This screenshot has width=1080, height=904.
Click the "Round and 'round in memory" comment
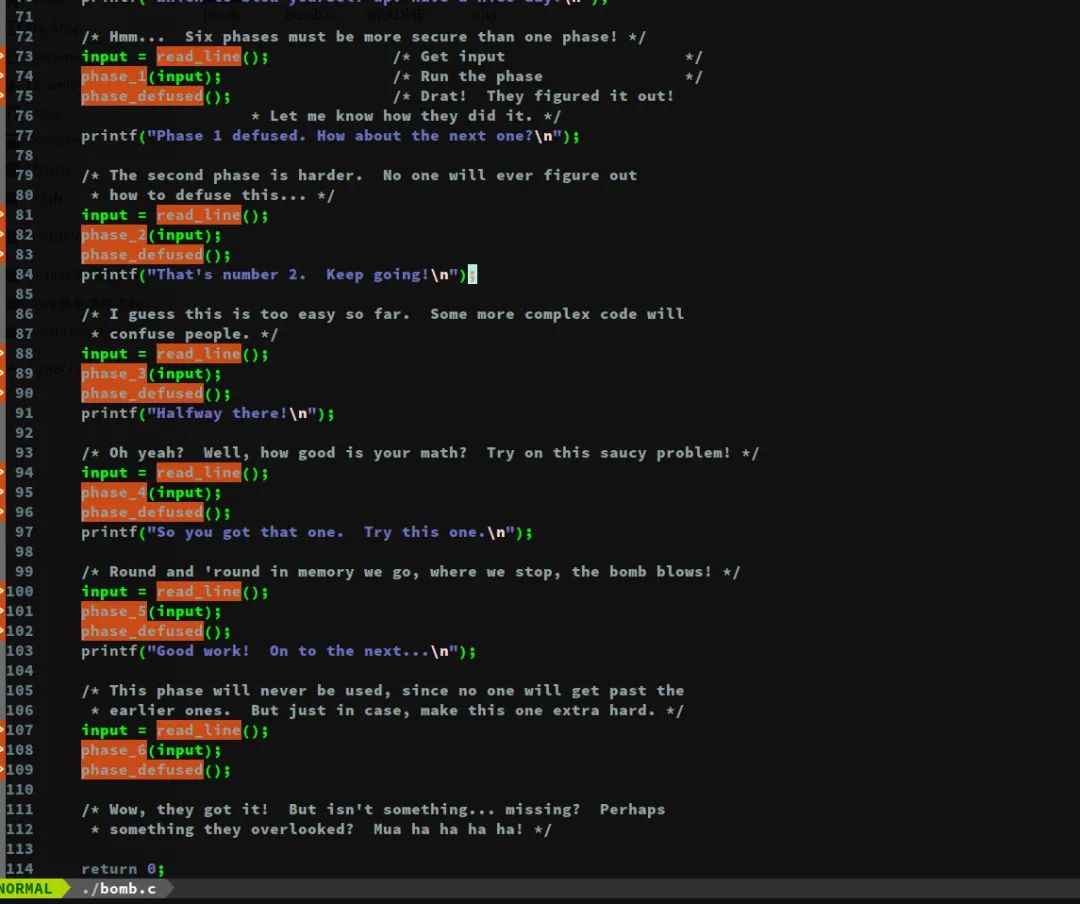click(x=411, y=572)
